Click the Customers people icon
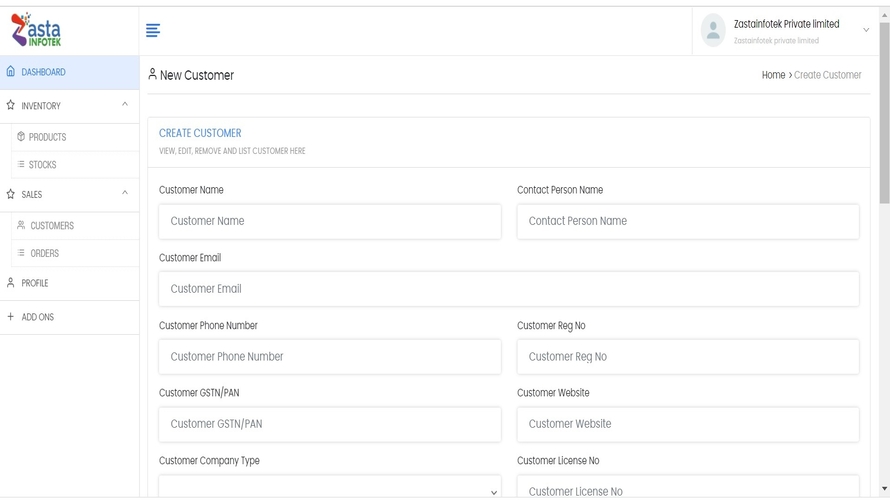Screen dimensions: 890x500 tap(21, 226)
